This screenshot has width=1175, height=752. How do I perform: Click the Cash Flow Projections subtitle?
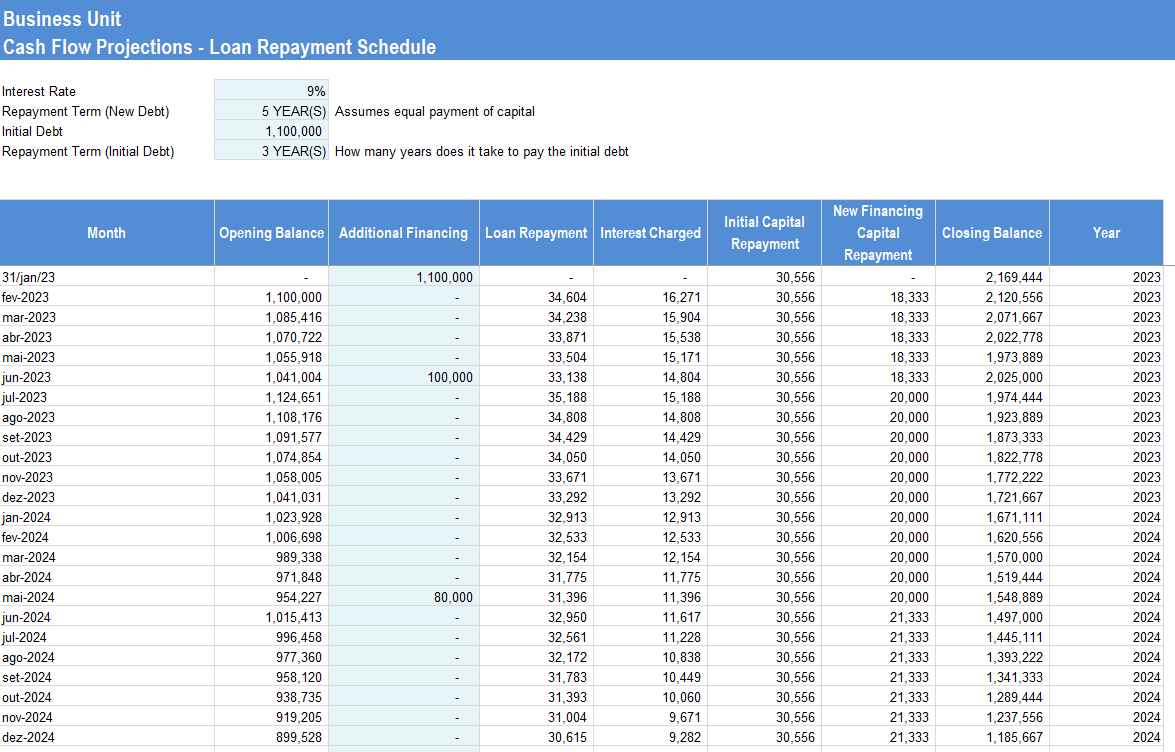(x=219, y=47)
